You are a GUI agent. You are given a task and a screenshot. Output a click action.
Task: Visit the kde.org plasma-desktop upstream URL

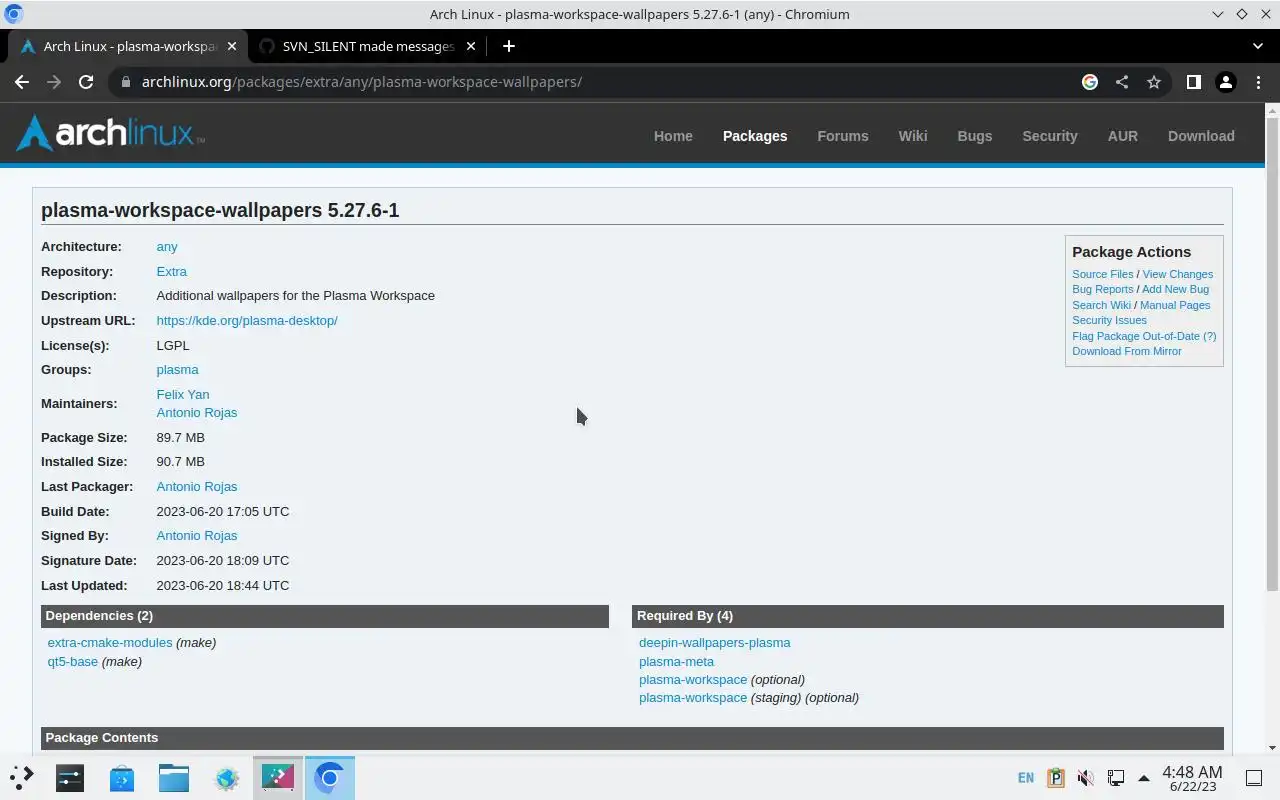[x=247, y=321]
